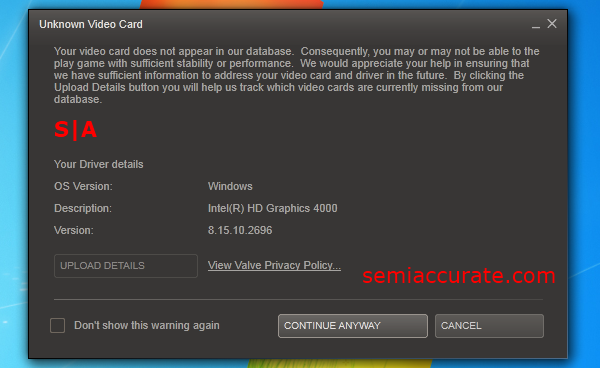This screenshot has width=600, height=368.
Task: Click the warning paragraph about your video card
Action: pyautogui.click(x=297, y=75)
